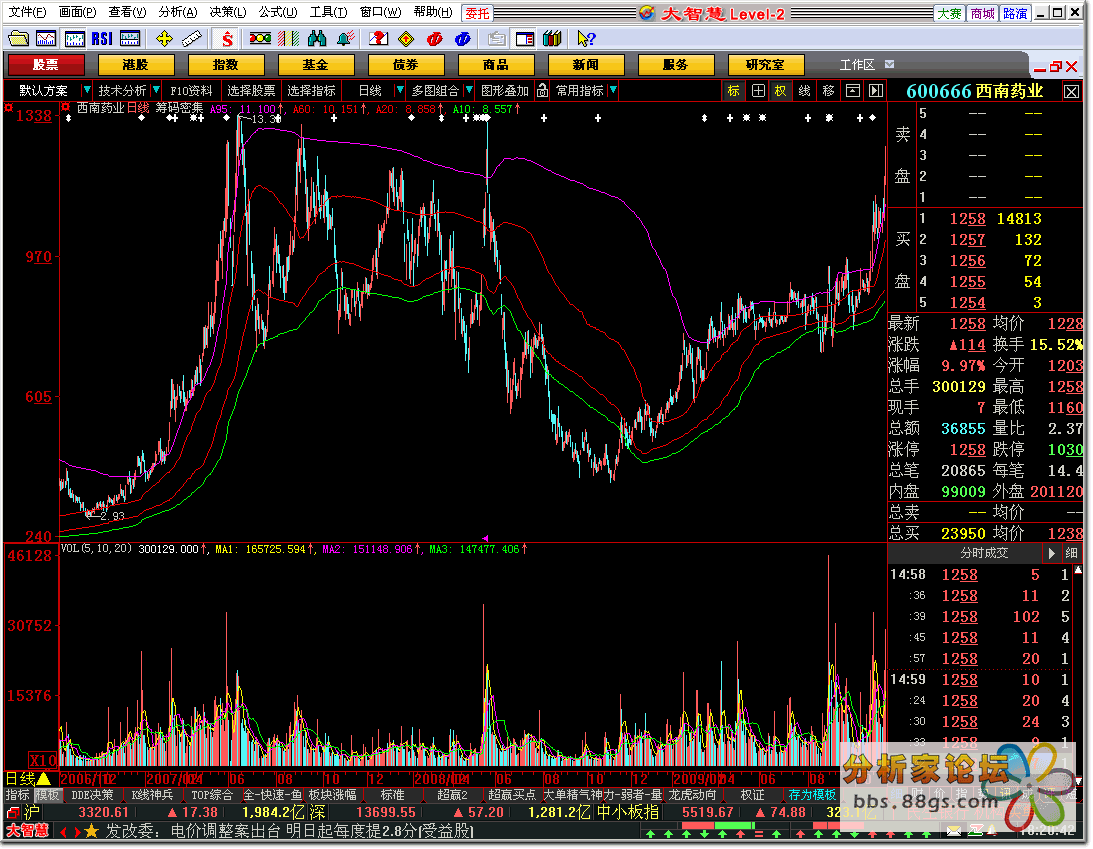
Task: Click the left red arrow in news ticker
Action: (x=63, y=832)
